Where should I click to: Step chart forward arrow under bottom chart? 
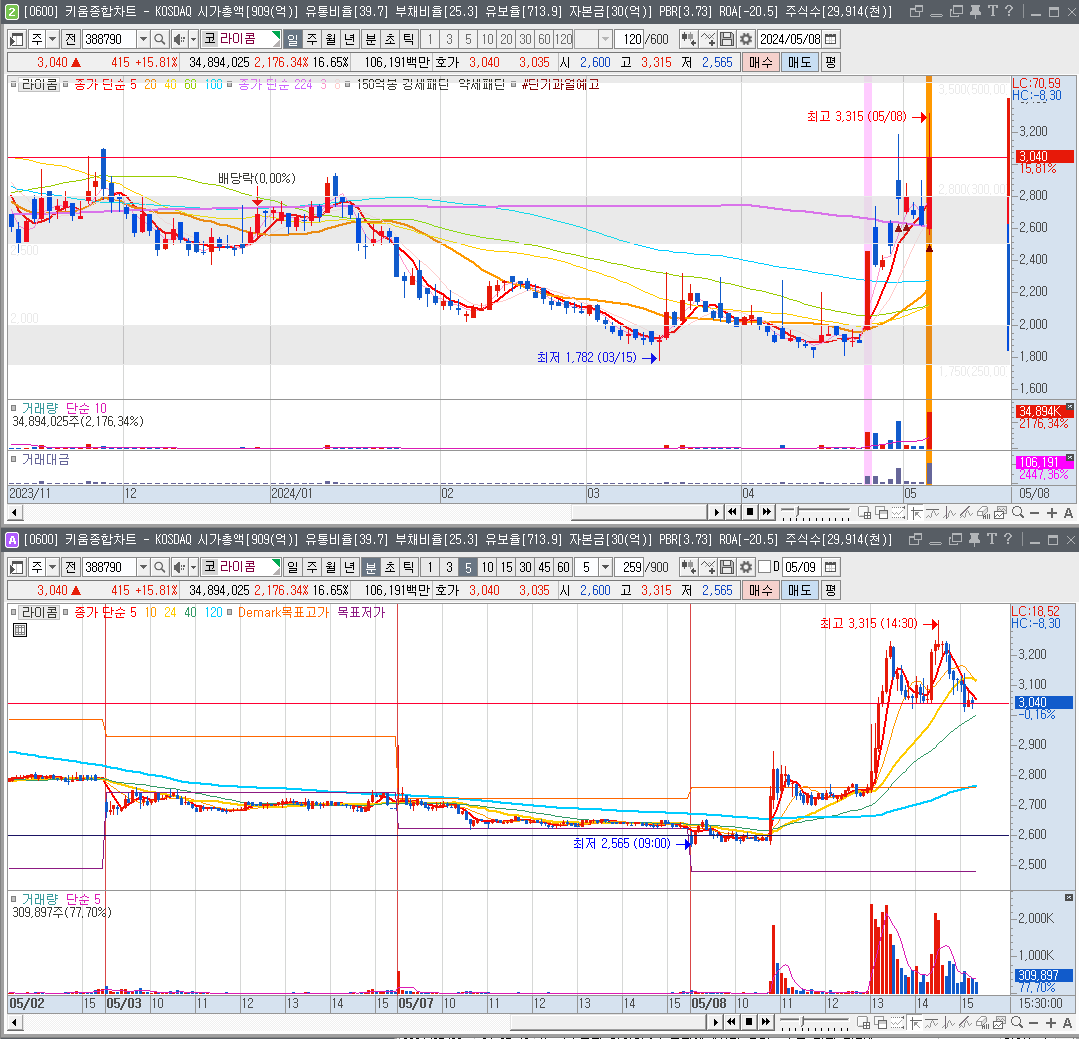click(x=716, y=1022)
